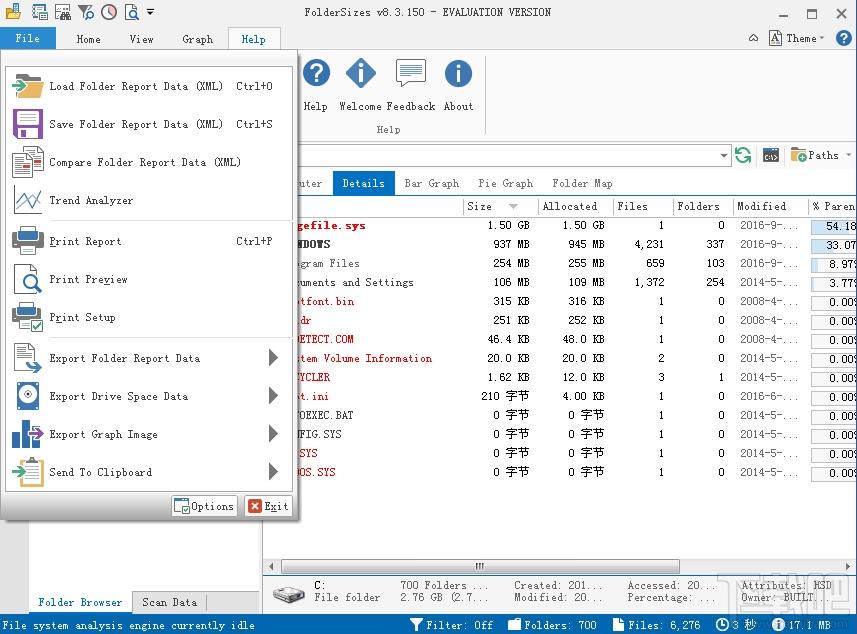857x634 pixels.
Task: Switch to the View ribbon tab
Action: click(142, 39)
